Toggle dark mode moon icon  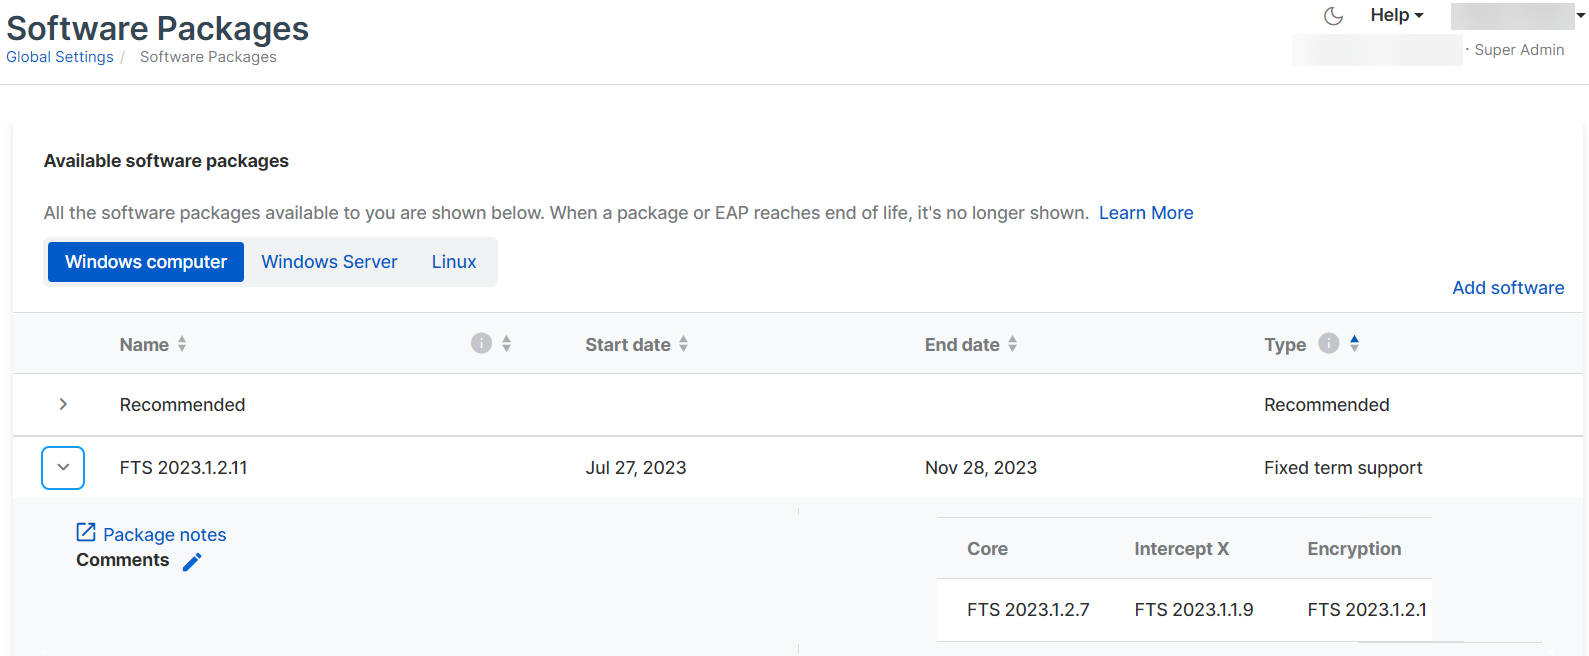(1333, 16)
